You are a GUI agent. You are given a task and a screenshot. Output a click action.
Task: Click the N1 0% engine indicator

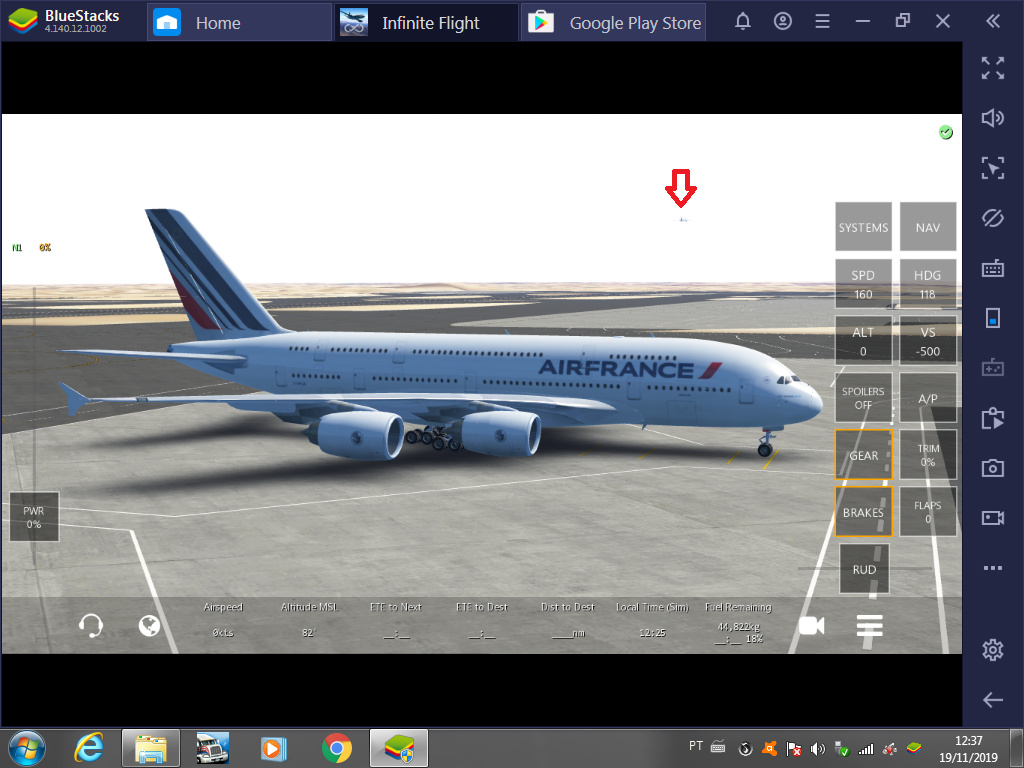(31, 248)
